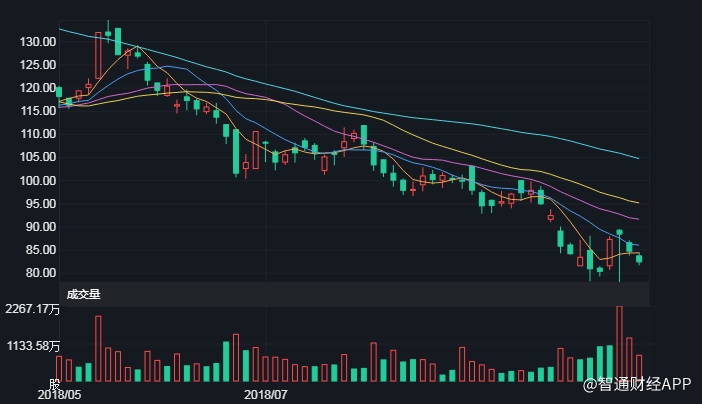Click the tallest volume bar at far right
The image size is (702, 404).
pos(619,343)
